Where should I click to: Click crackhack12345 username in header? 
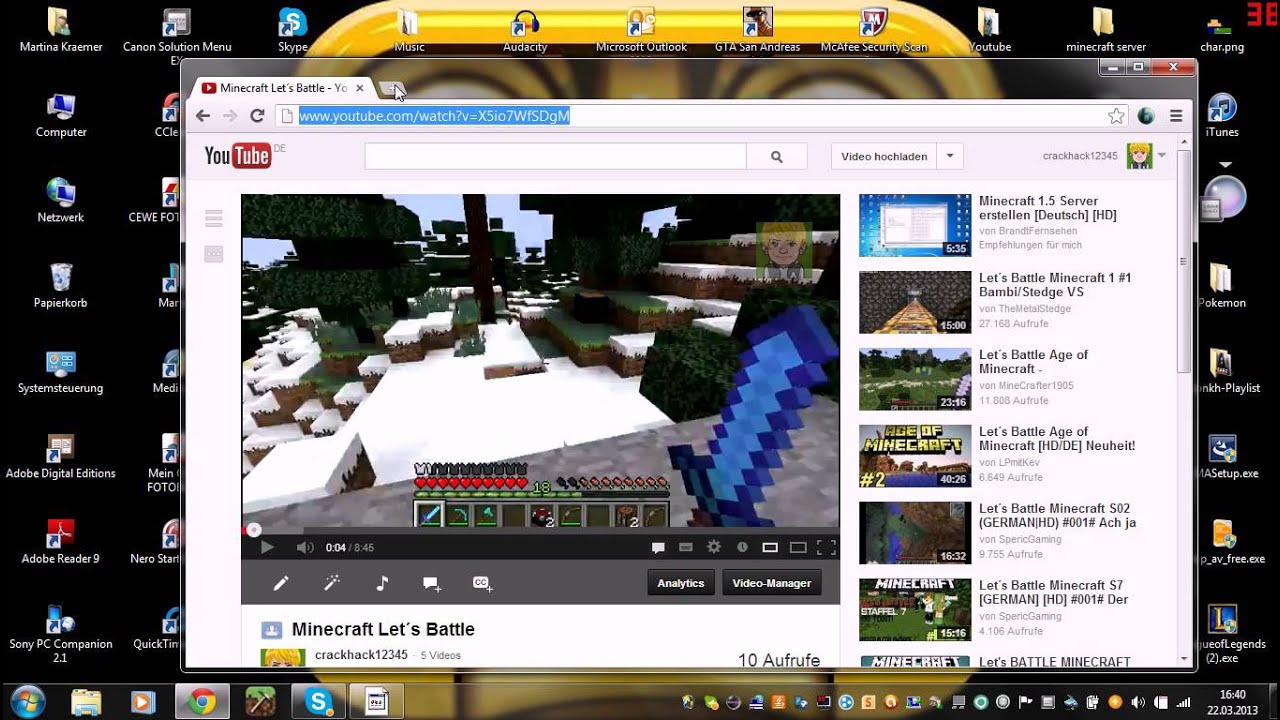point(1080,156)
